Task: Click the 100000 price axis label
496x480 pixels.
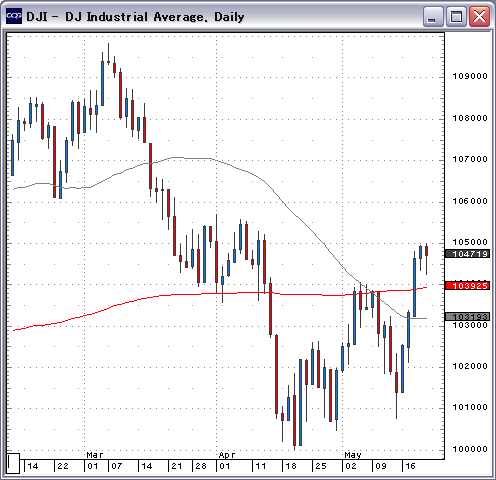Action: 470,449
